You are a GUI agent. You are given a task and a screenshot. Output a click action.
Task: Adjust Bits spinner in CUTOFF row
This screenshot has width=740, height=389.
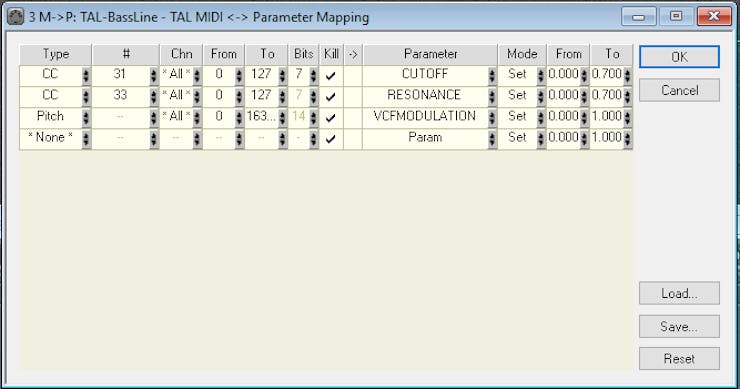(x=314, y=76)
